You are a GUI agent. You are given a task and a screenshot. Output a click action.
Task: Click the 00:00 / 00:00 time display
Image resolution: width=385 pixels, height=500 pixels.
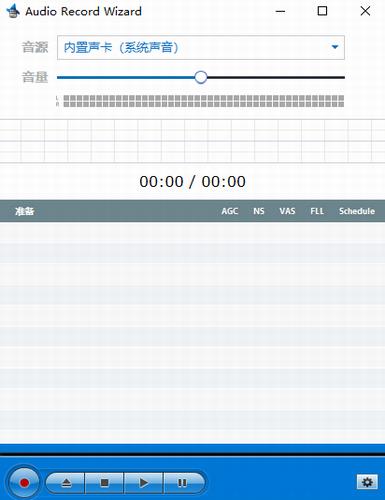click(x=193, y=182)
